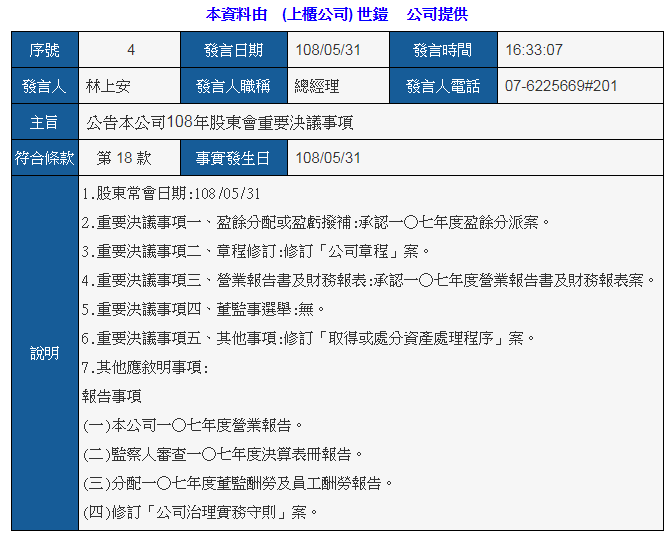Click the 發言人 label cell

coord(45,86)
